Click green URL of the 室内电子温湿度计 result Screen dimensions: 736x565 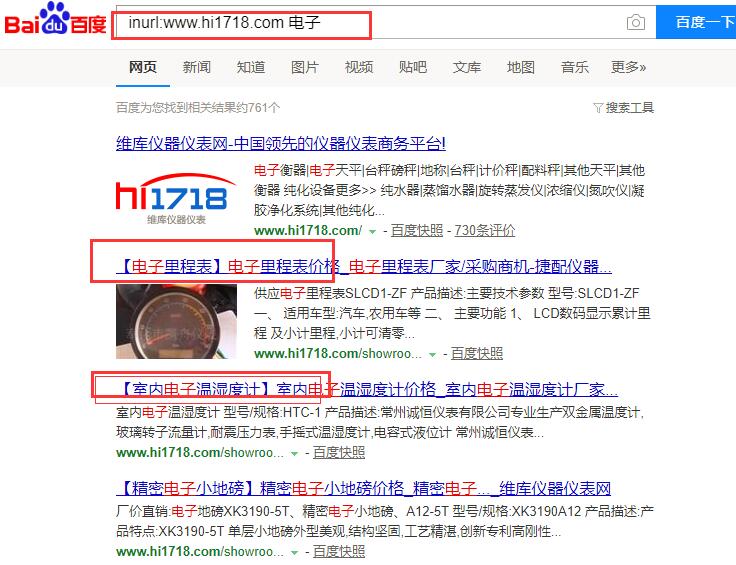coord(199,452)
